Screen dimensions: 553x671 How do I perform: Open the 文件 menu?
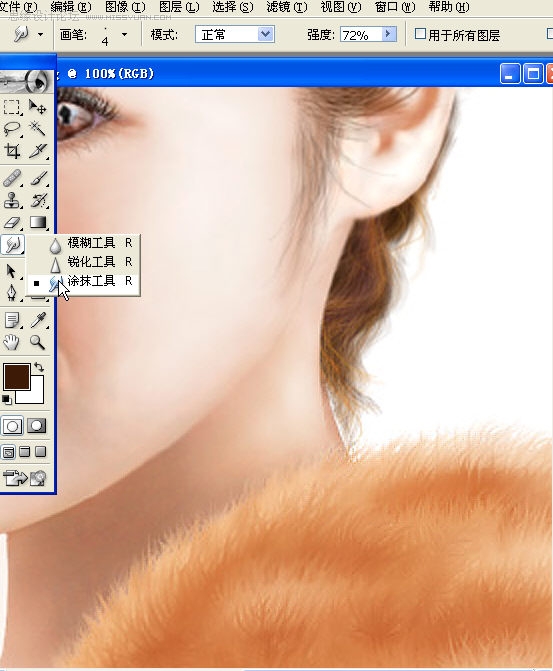coord(18,7)
